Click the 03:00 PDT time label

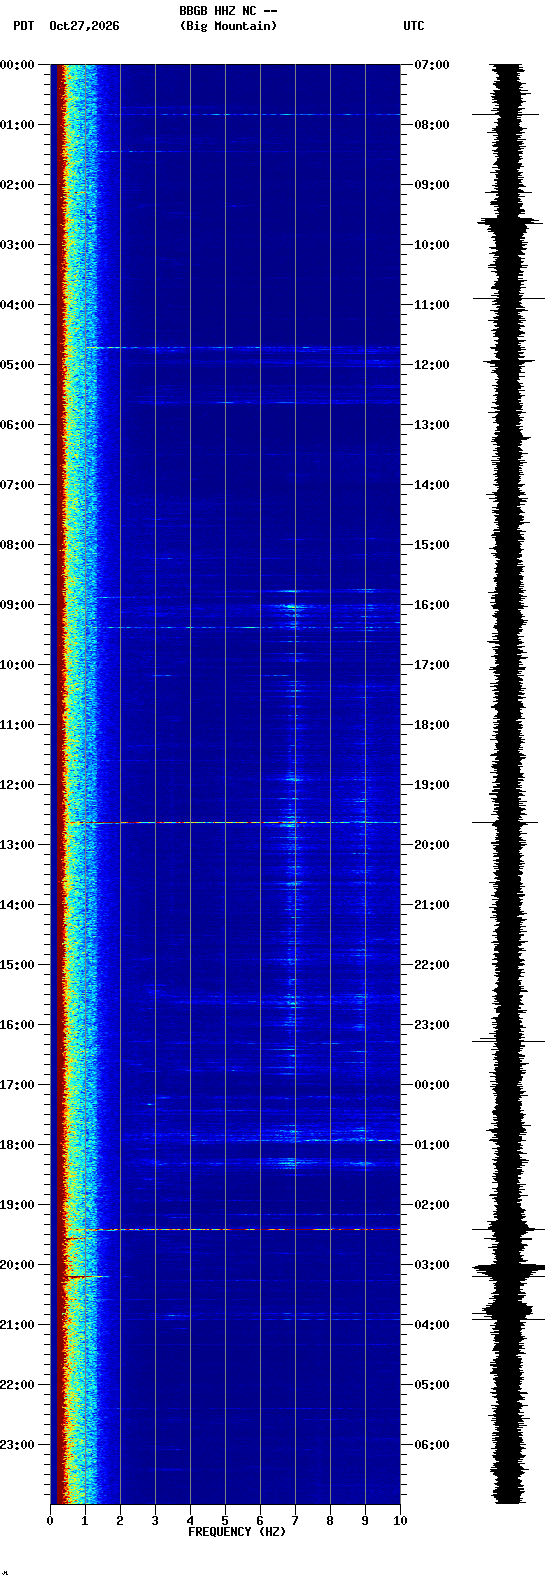click(17, 245)
